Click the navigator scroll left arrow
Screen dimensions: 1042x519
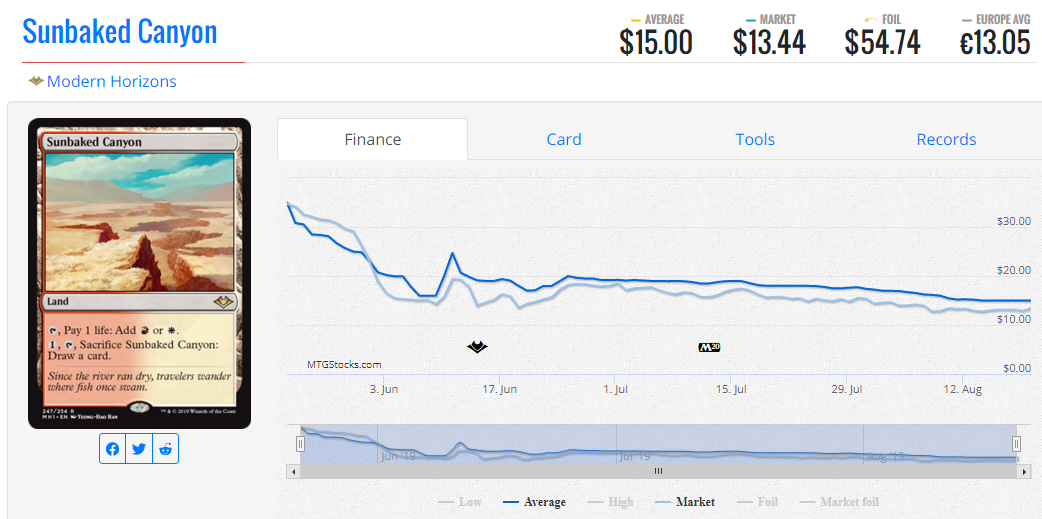pyautogui.click(x=293, y=471)
